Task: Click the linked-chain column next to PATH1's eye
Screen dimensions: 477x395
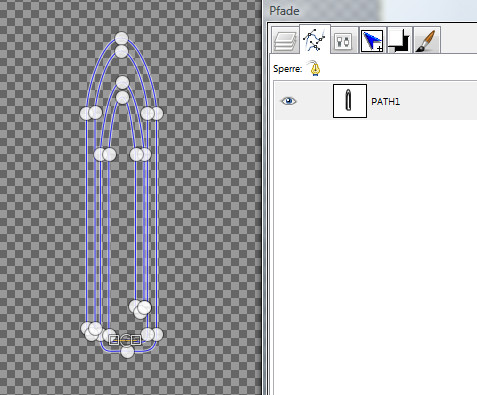Action: coord(315,101)
